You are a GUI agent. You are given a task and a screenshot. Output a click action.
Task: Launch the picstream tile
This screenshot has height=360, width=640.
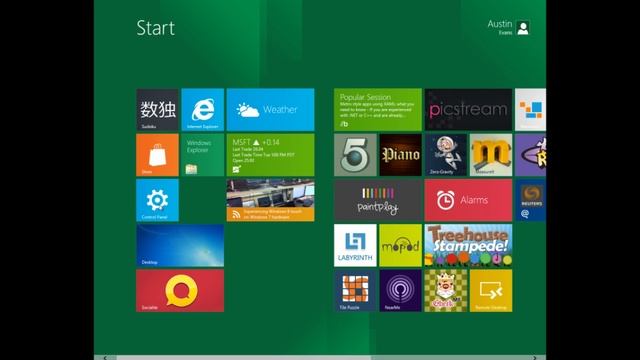point(468,109)
